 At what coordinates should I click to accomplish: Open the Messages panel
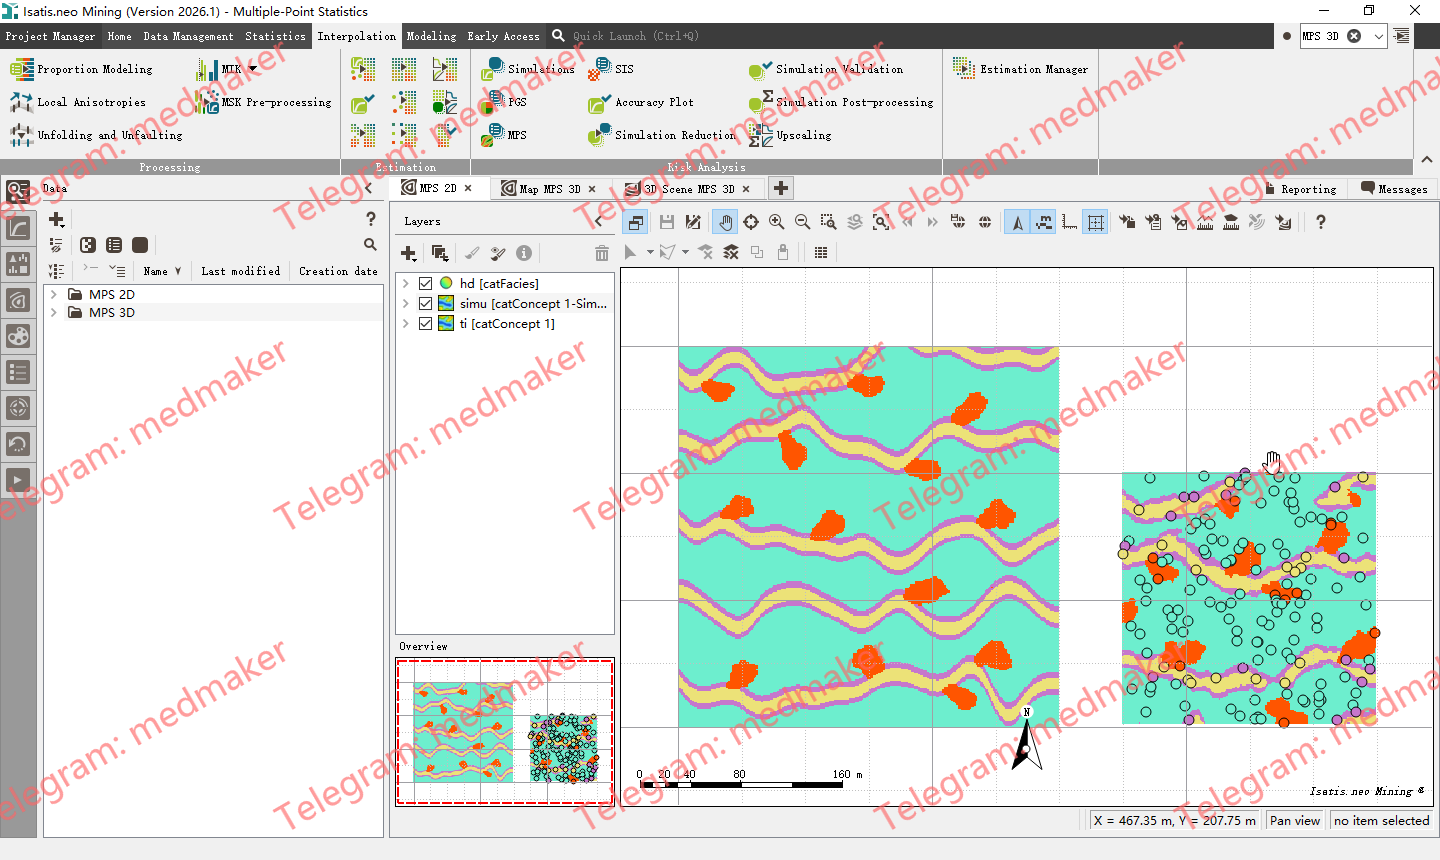coord(1394,189)
